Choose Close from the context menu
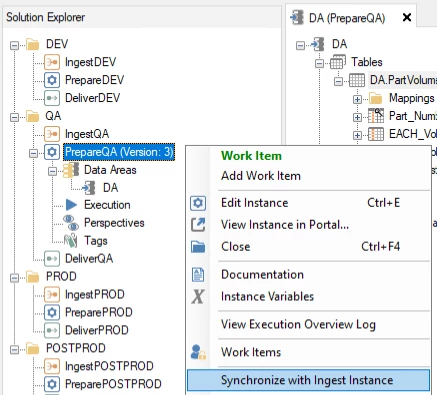Screen dimensions: 437x395 (x=308, y=247)
